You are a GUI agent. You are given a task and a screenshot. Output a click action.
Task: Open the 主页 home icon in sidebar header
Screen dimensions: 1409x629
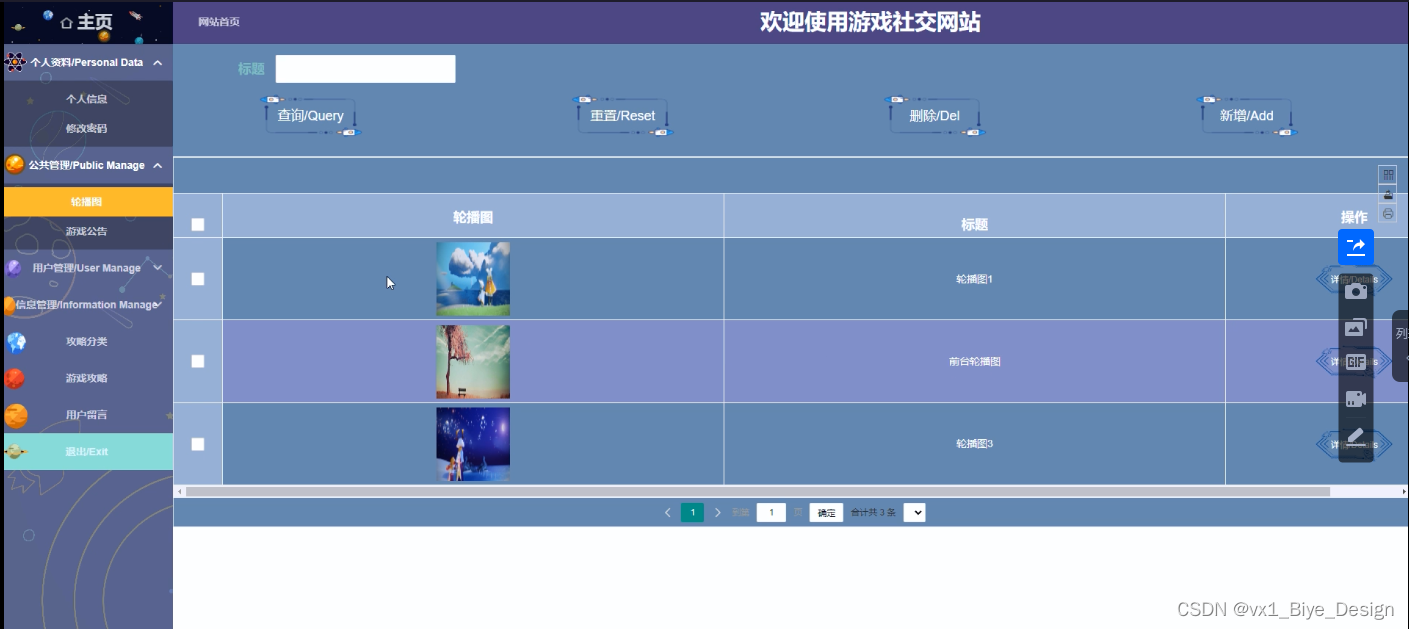tap(66, 22)
